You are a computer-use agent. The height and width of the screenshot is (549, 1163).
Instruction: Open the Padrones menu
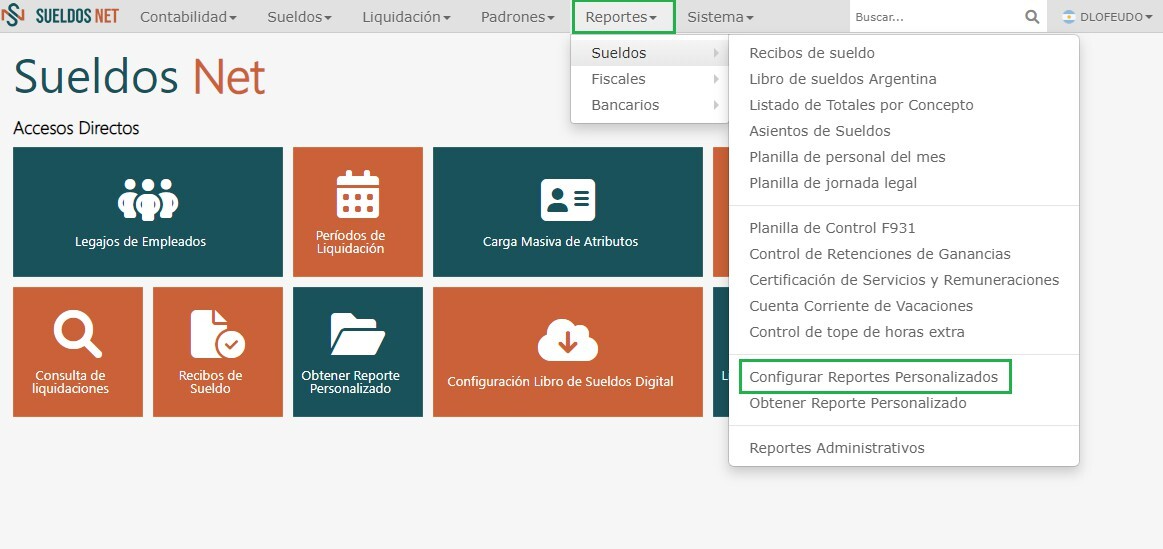click(x=518, y=17)
